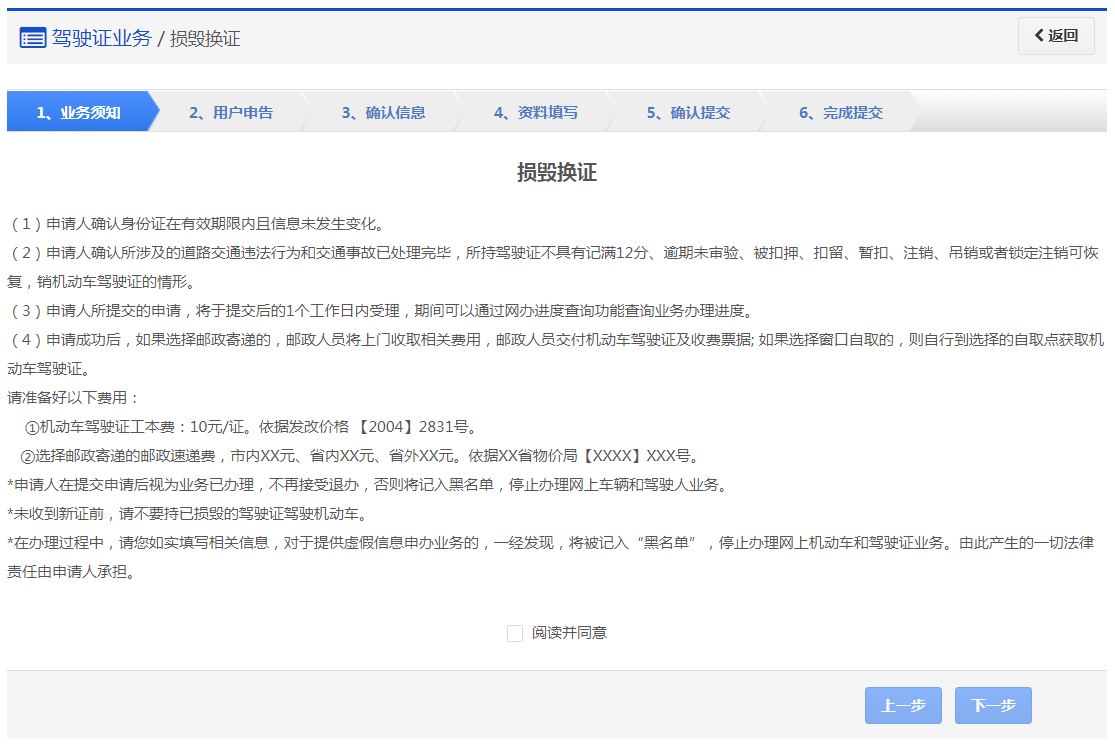The height and width of the screenshot is (745, 1115).
Task: Open step 4、资料填写
Action: tap(535, 112)
